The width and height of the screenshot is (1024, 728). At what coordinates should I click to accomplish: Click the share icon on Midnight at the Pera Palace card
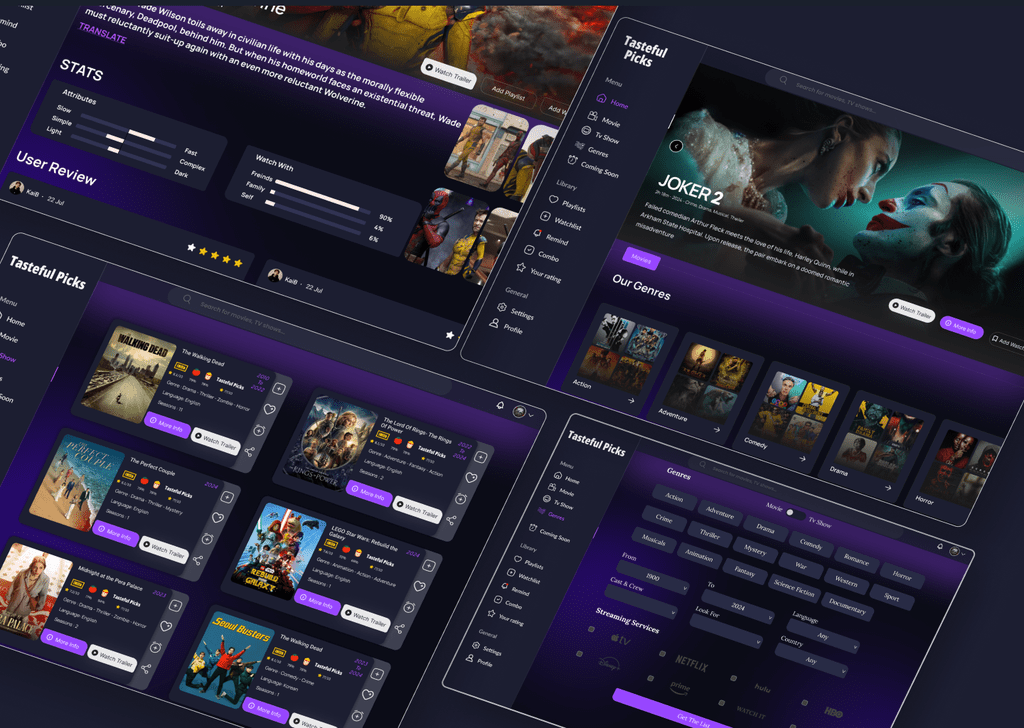(146, 669)
